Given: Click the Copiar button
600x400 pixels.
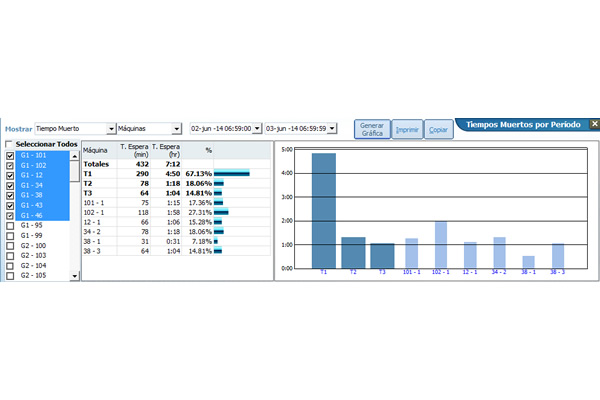Looking at the screenshot, I should [438, 130].
